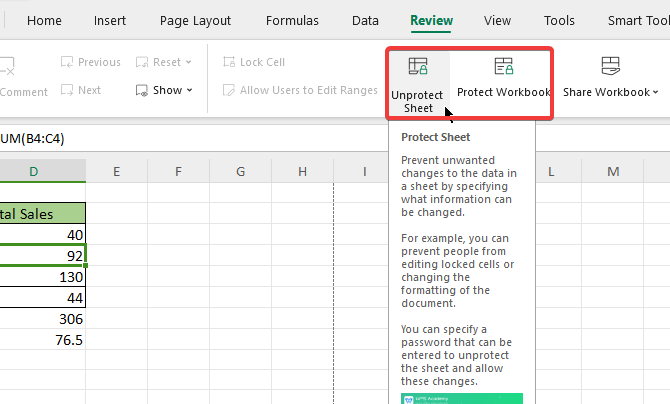
Task: Select the cell with value 306
Action: [x=43, y=318]
